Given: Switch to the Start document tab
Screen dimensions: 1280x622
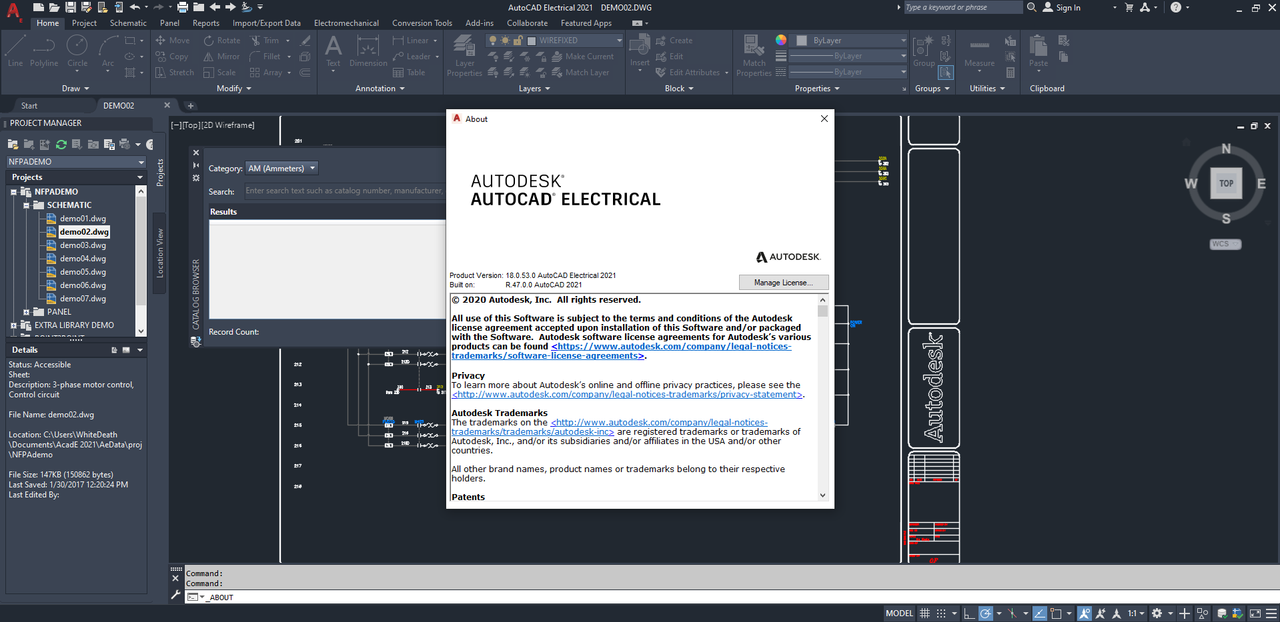Looking at the screenshot, I should coord(29,105).
